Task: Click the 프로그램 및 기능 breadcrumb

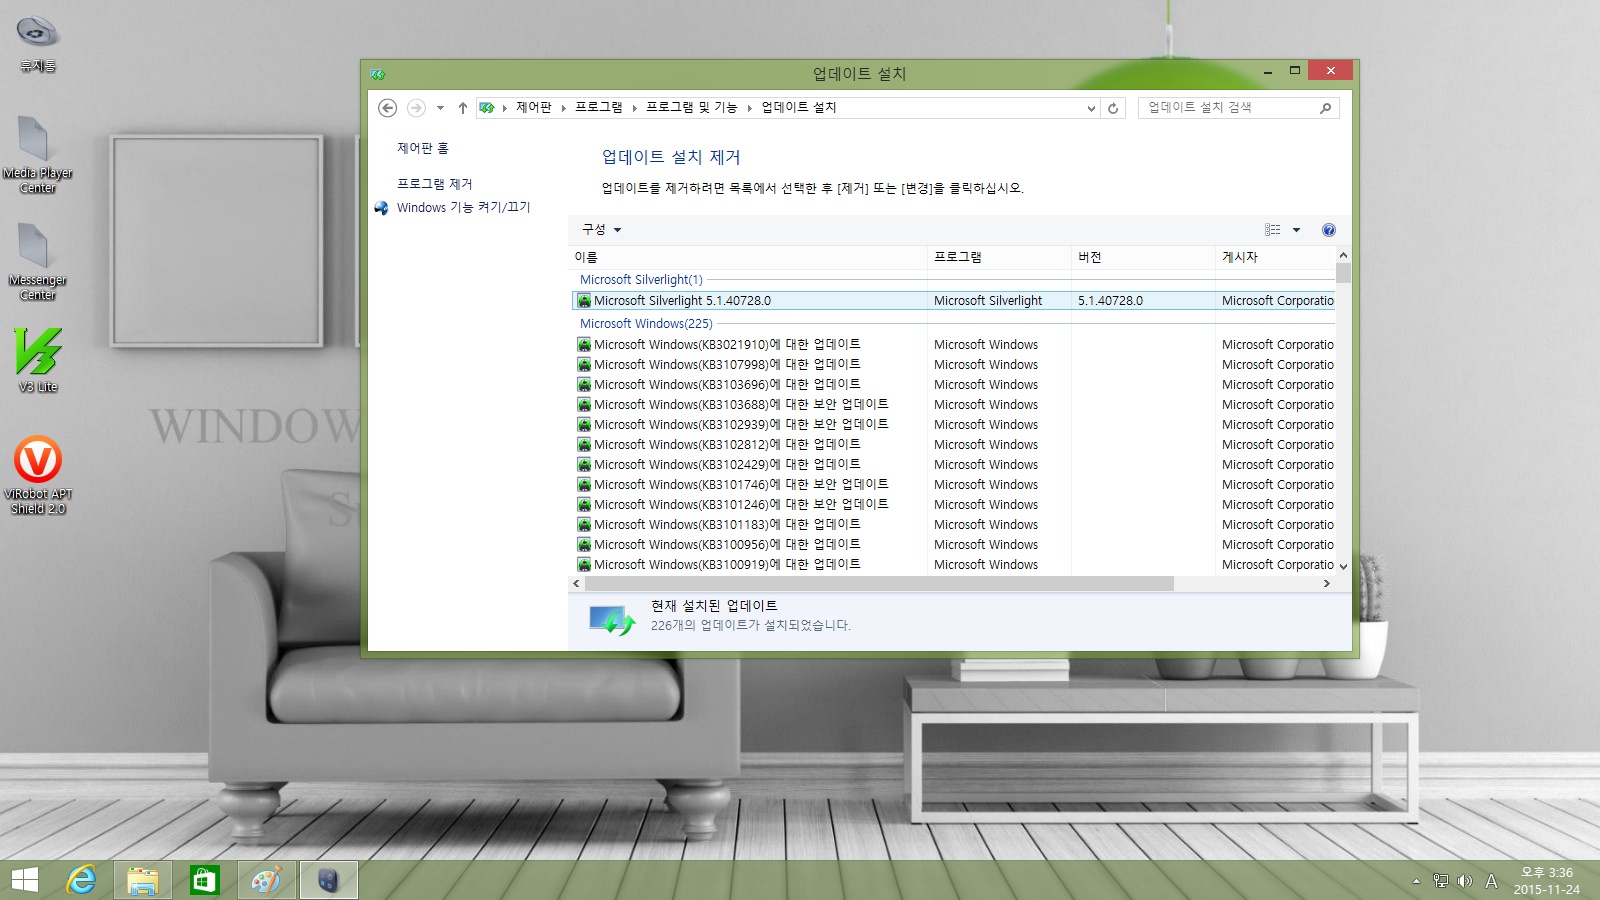Action: (x=692, y=108)
